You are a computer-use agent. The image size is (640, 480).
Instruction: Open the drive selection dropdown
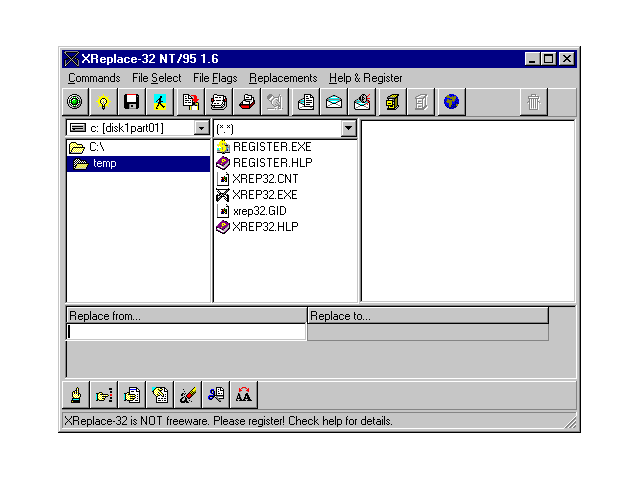click(x=201, y=128)
